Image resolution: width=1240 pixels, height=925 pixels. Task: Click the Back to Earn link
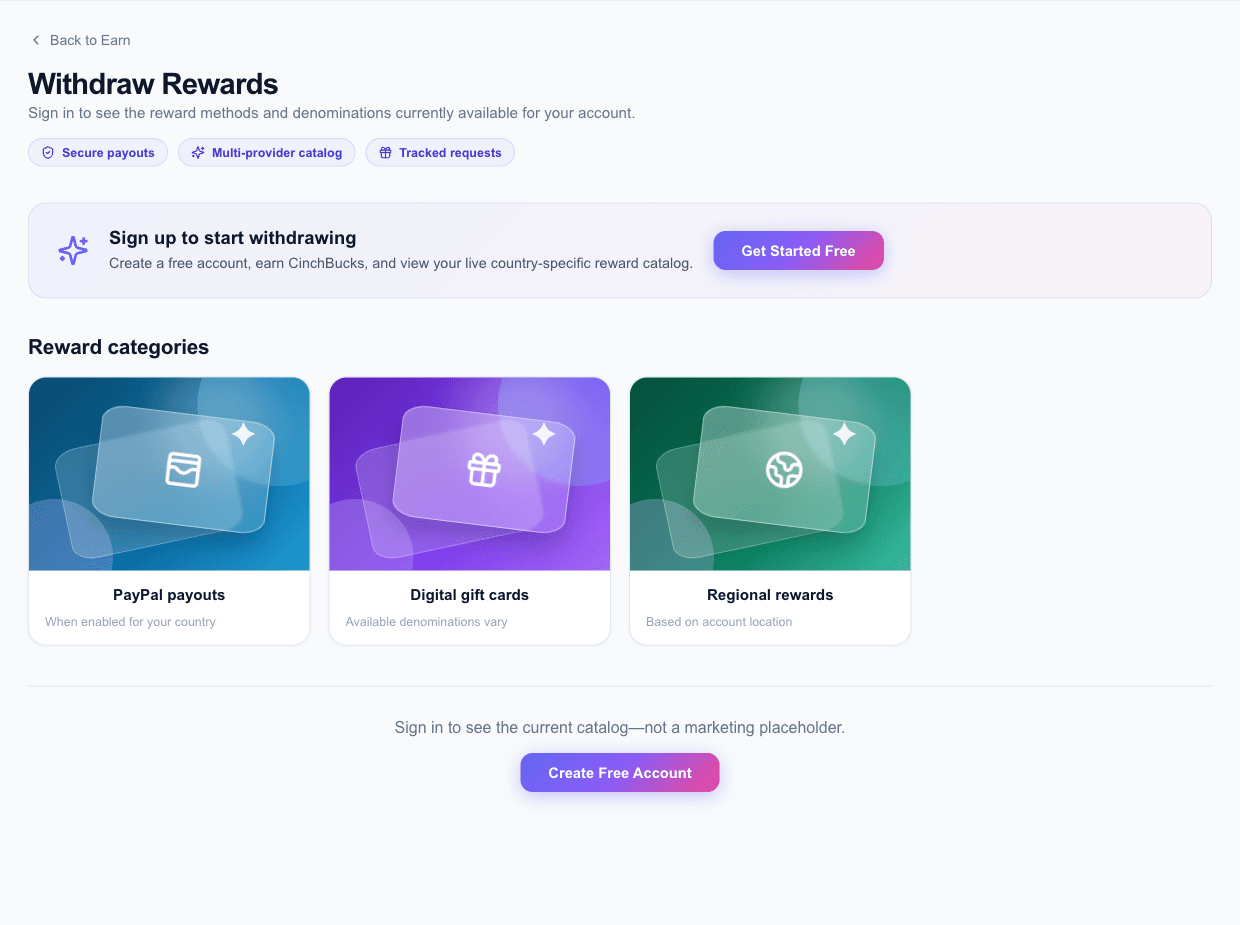click(80, 40)
